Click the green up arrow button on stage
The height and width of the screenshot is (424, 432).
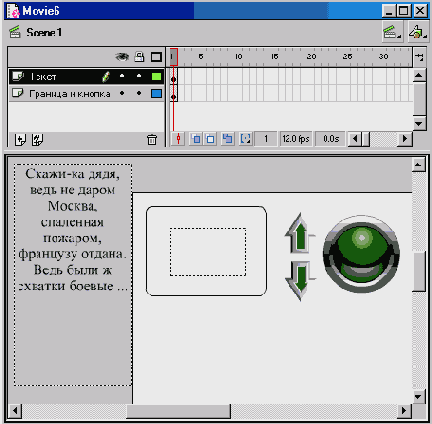click(x=300, y=234)
